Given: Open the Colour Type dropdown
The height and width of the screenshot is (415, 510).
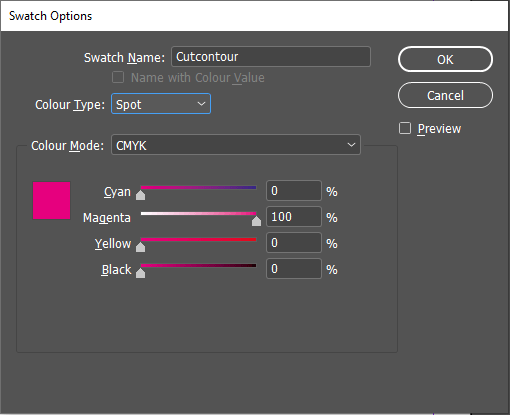Looking at the screenshot, I should click(x=161, y=104).
